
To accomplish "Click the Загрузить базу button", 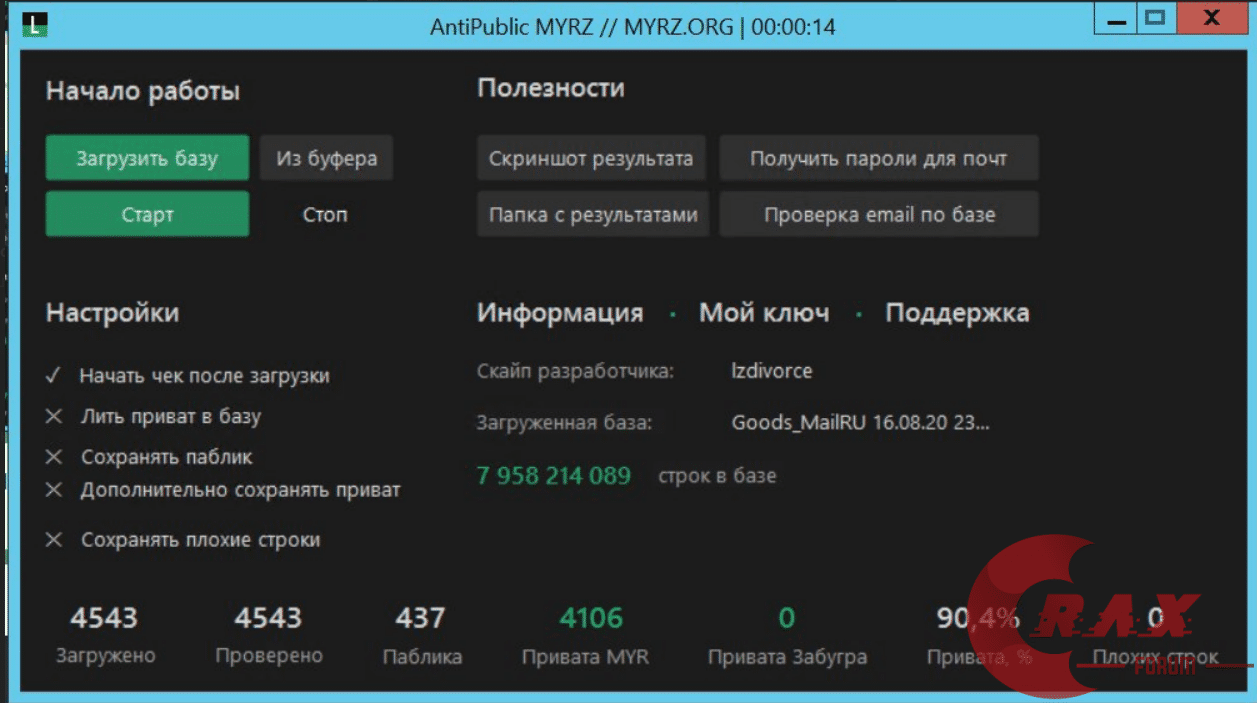I will coord(147,158).
